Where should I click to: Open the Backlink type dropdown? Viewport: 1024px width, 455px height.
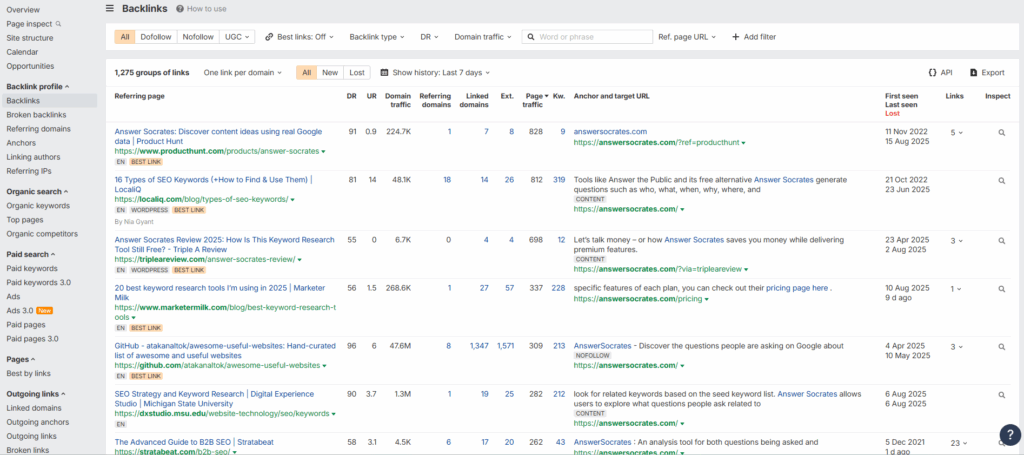pyautogui.click(x=377, y=37)
